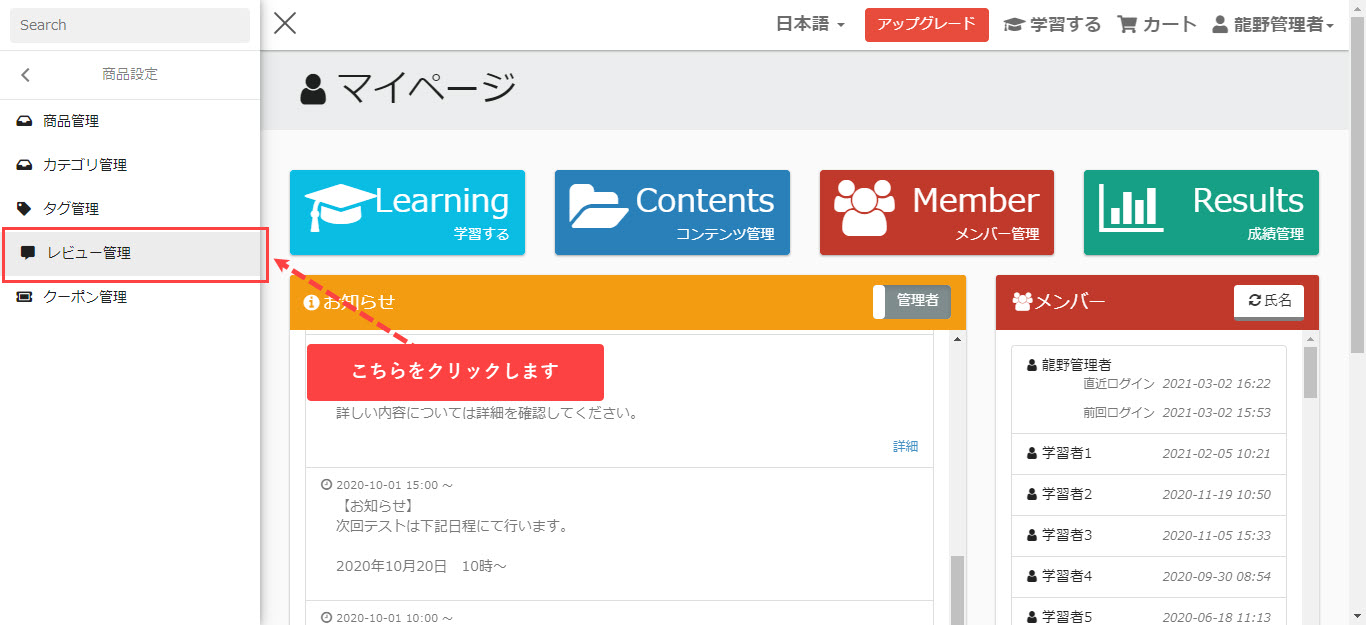Expand the 龍野管理者 user menu
This screenshot has width=1366, height=625.
pos(1272,25)
